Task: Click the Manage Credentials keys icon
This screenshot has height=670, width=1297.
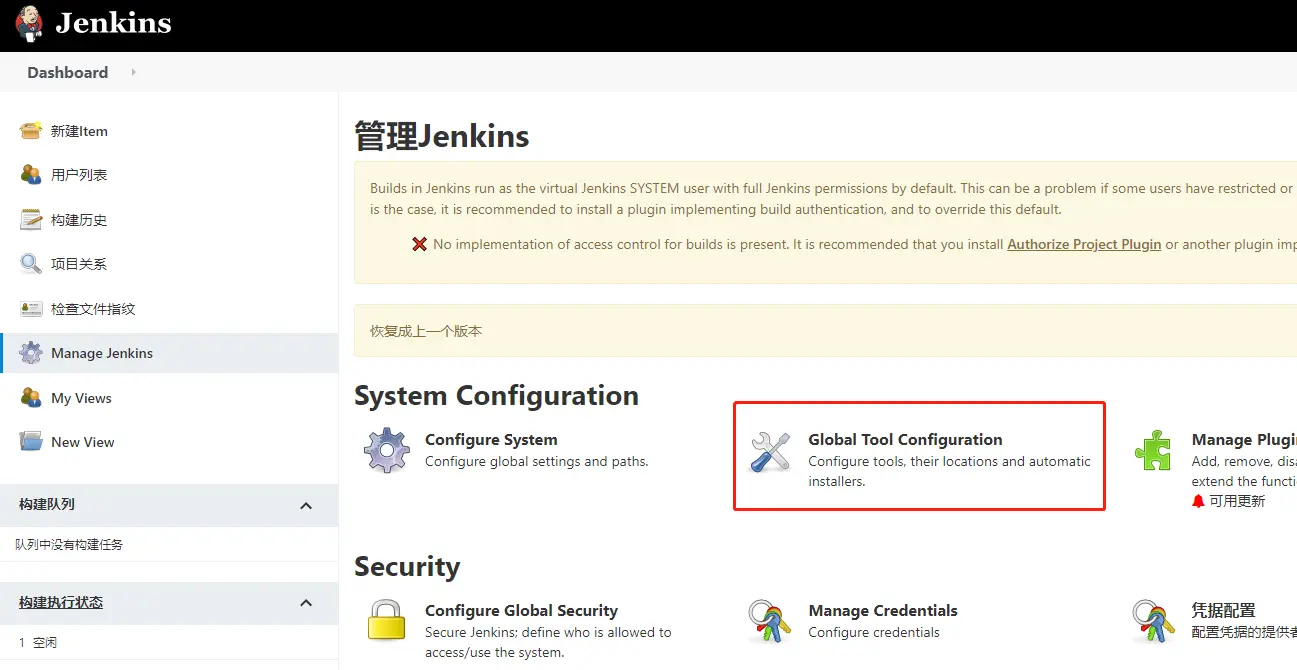Action: [770, 621]
